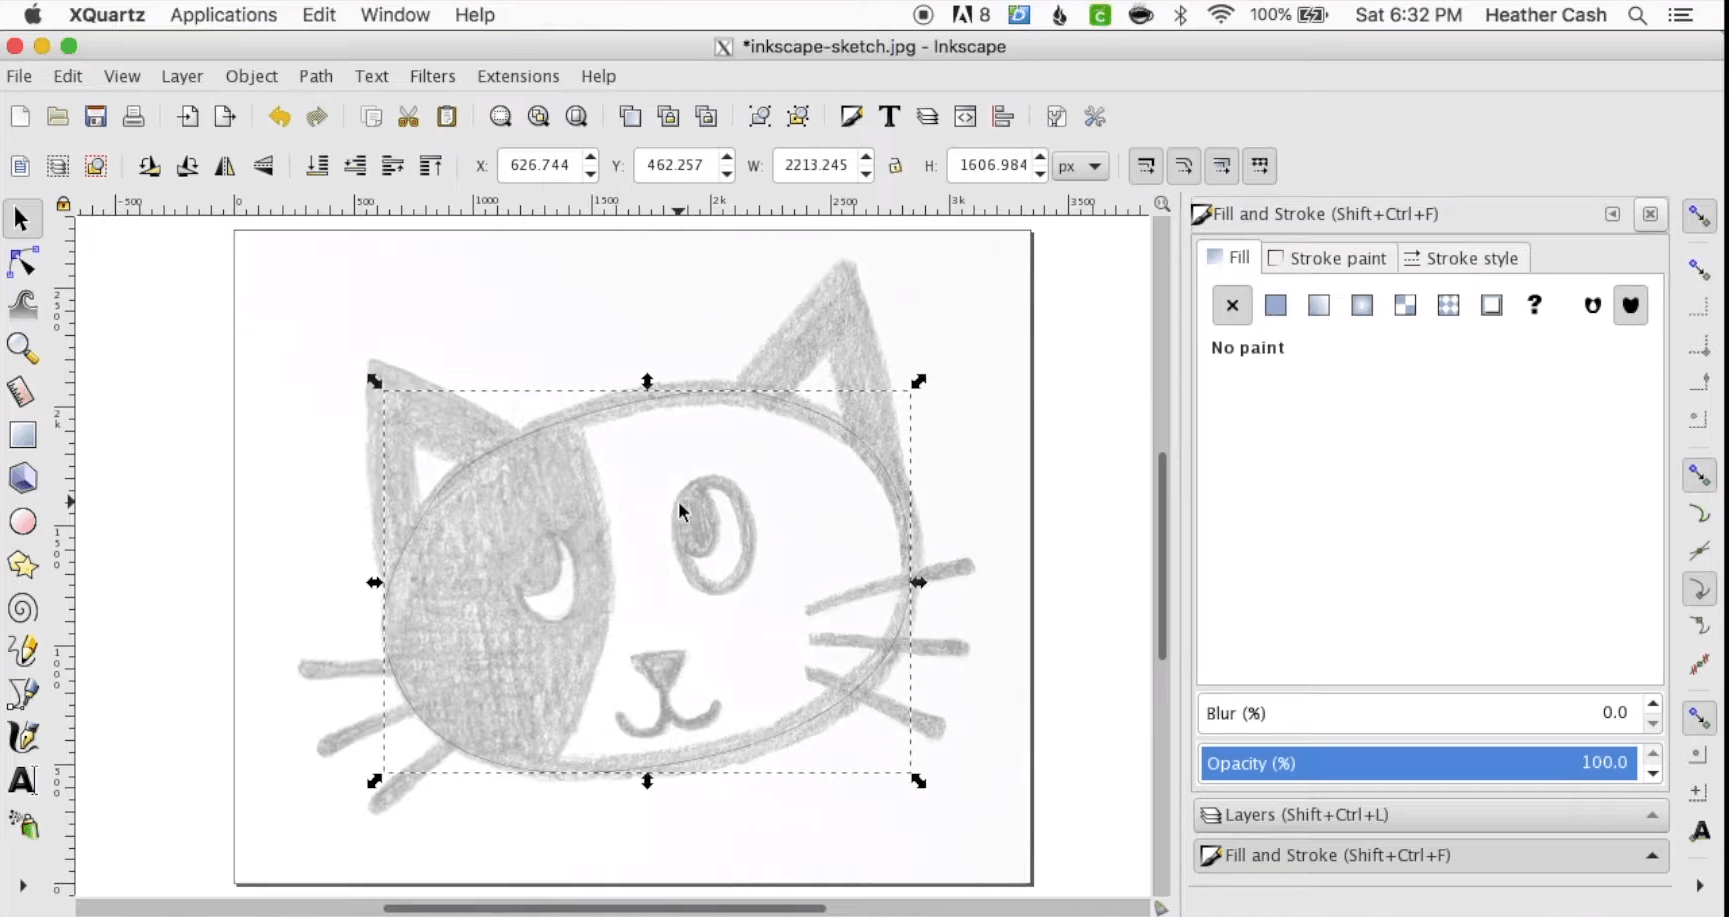Click the Redo arrow icon
The image size is (1729, 917).
317,117
